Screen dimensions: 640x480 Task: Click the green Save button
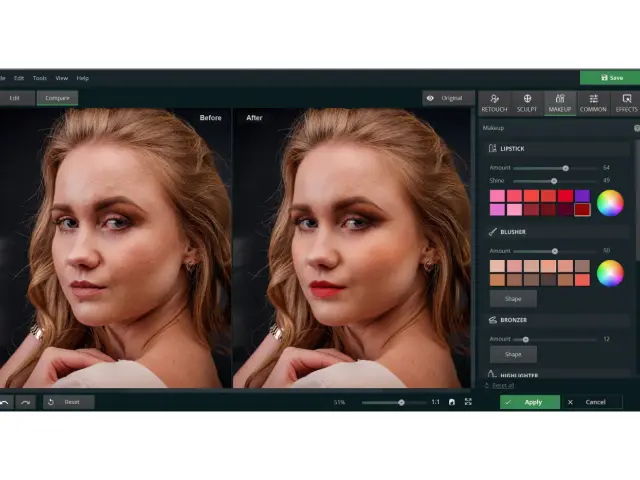click(x=610, y=78)
